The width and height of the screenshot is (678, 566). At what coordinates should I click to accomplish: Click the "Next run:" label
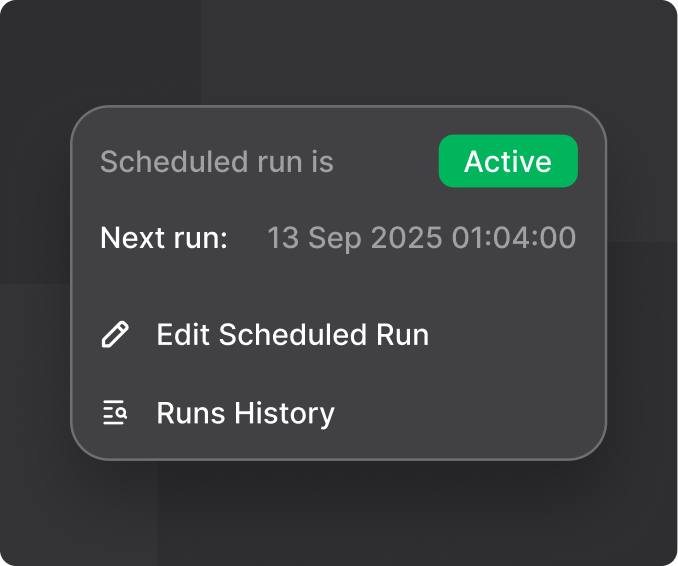coord(164,238)
